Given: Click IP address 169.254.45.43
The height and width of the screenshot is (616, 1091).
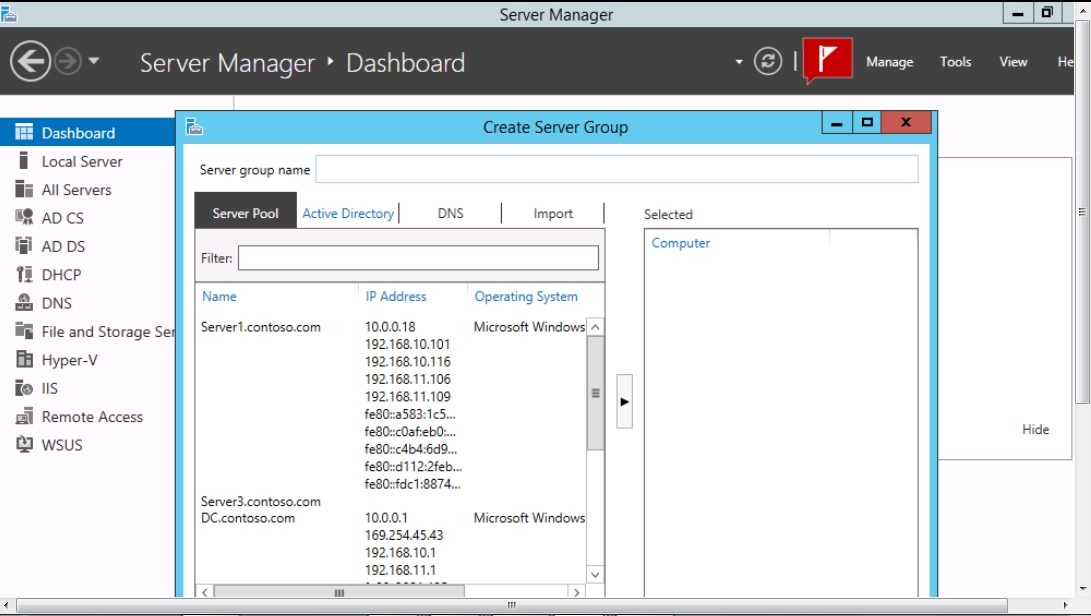Looking at the screenshot, I should pos(404,535).
